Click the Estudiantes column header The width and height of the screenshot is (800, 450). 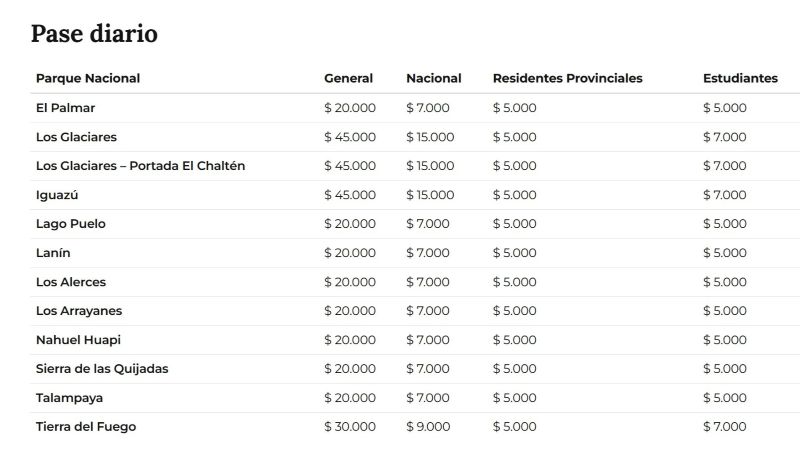coord(740,78)
